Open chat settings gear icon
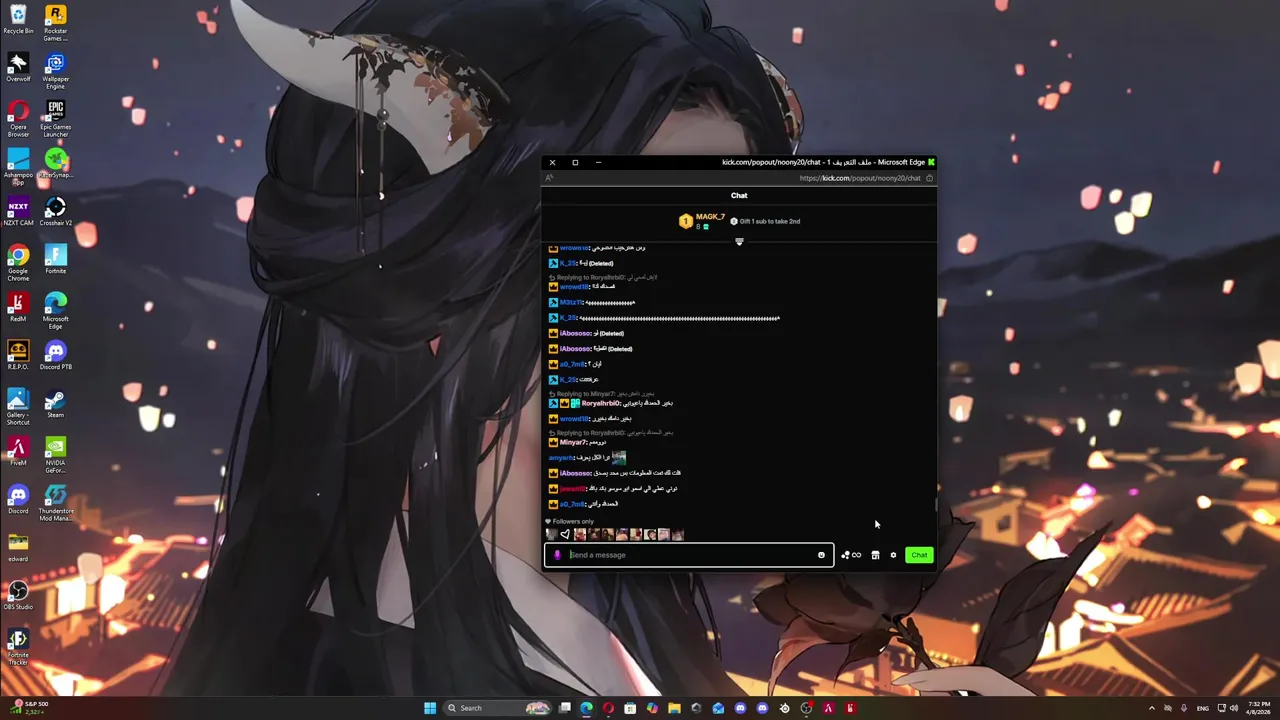Viewport: 1280px width, 720px height. click(x=893, y=555)
